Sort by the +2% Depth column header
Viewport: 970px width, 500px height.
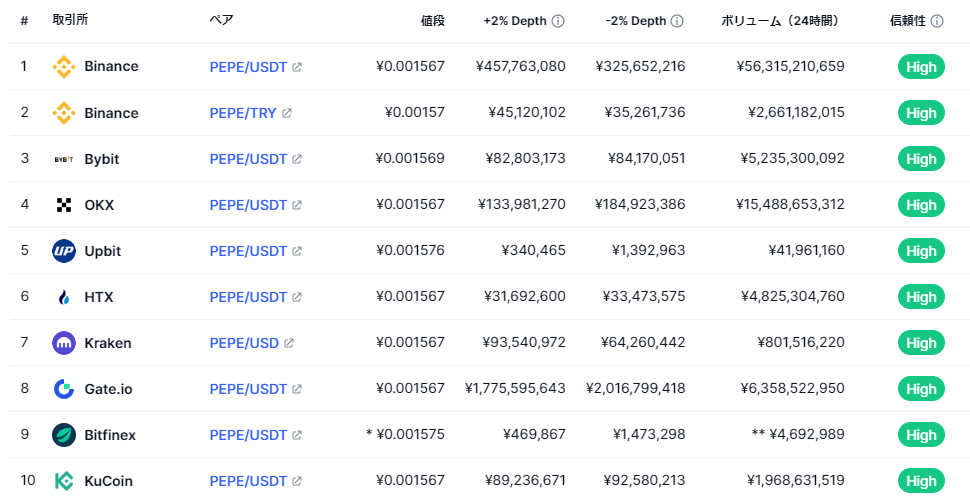[x=515, y=21]
